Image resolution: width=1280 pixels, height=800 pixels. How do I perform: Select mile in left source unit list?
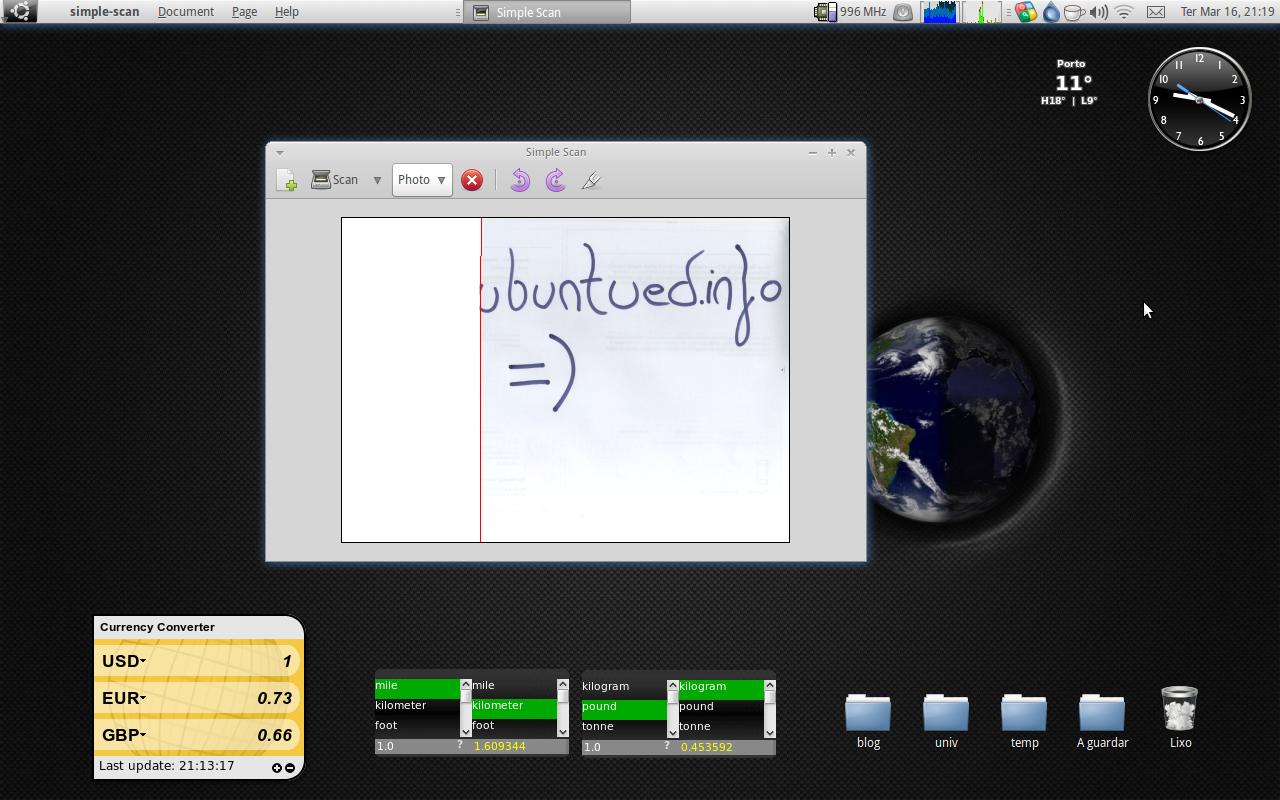[x=417, y=686]
